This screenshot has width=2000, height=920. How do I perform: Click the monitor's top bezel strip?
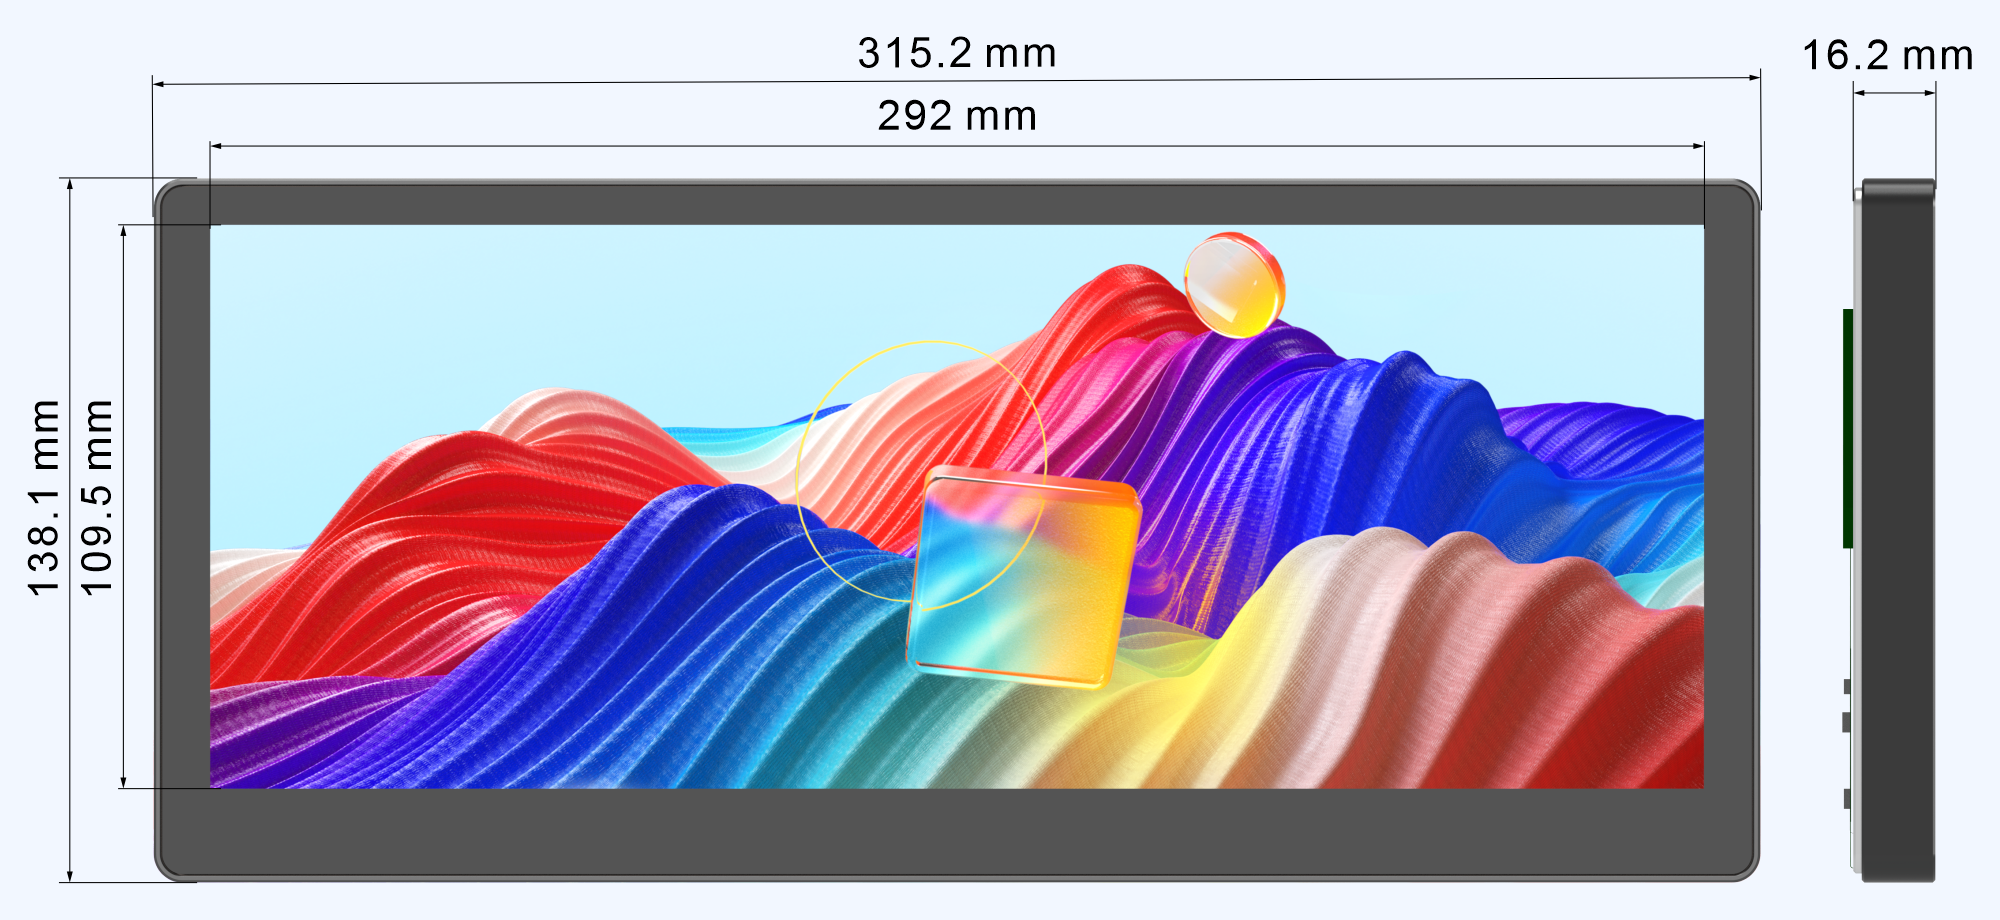coord(956,205)
